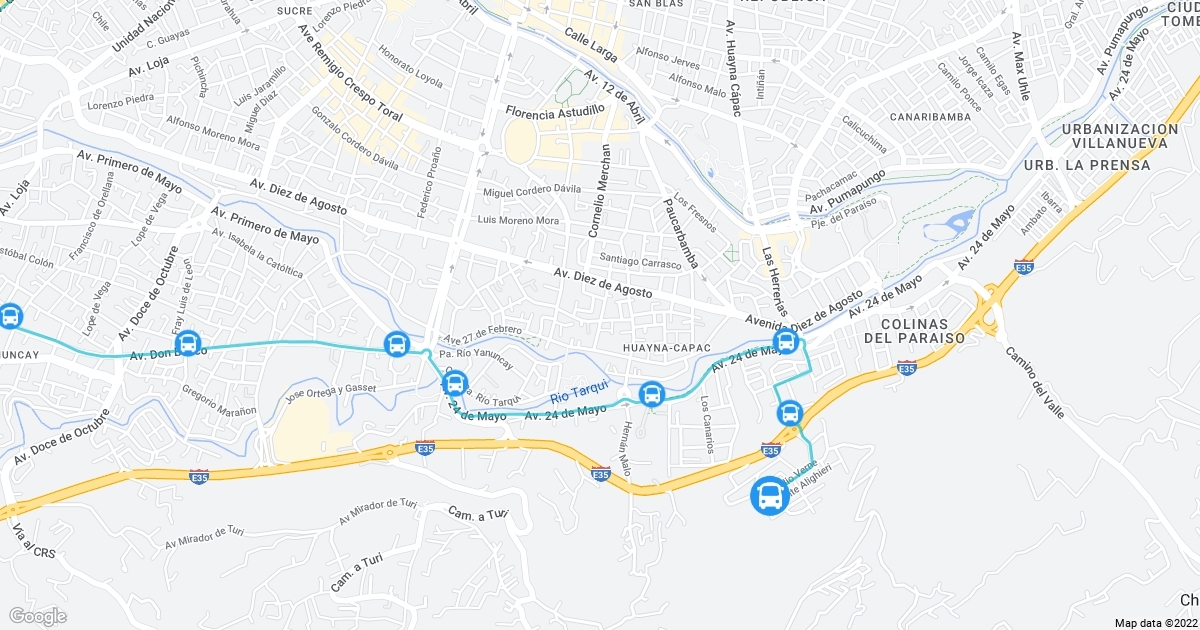Click the E35 shield near Hernán Malo street
Image resolution: width=1200 pixels, height=630 pixels.
(x=600, y=474)
